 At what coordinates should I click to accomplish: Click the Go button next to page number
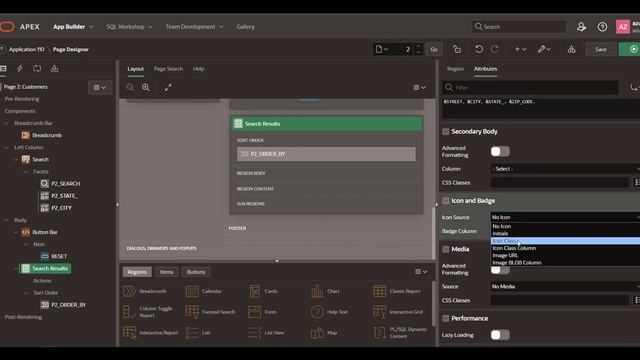[434, 49]
